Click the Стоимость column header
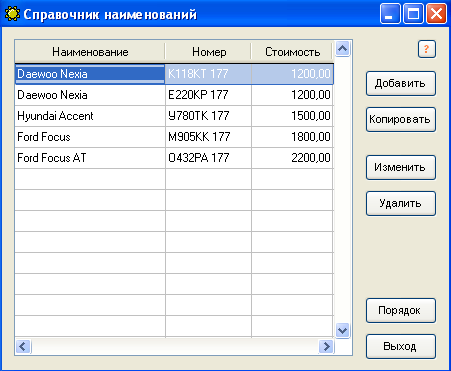The height and width of the screenshot is (371, 451). point(292,52)
